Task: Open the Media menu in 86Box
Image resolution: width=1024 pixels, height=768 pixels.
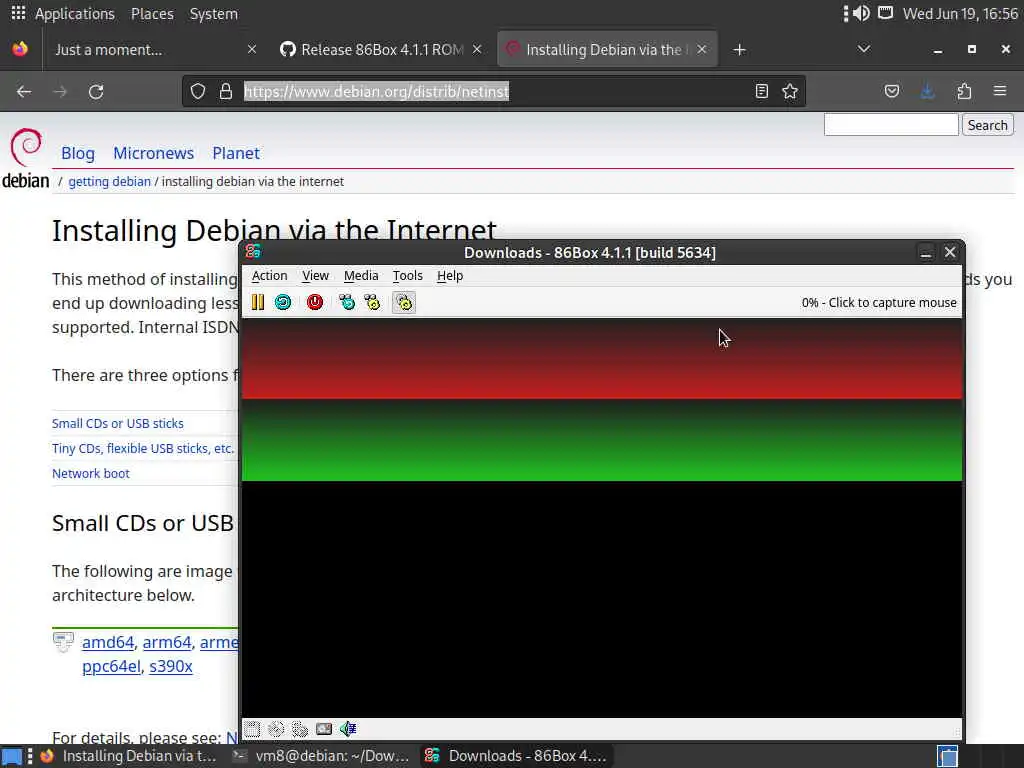Action: [361, 276]
